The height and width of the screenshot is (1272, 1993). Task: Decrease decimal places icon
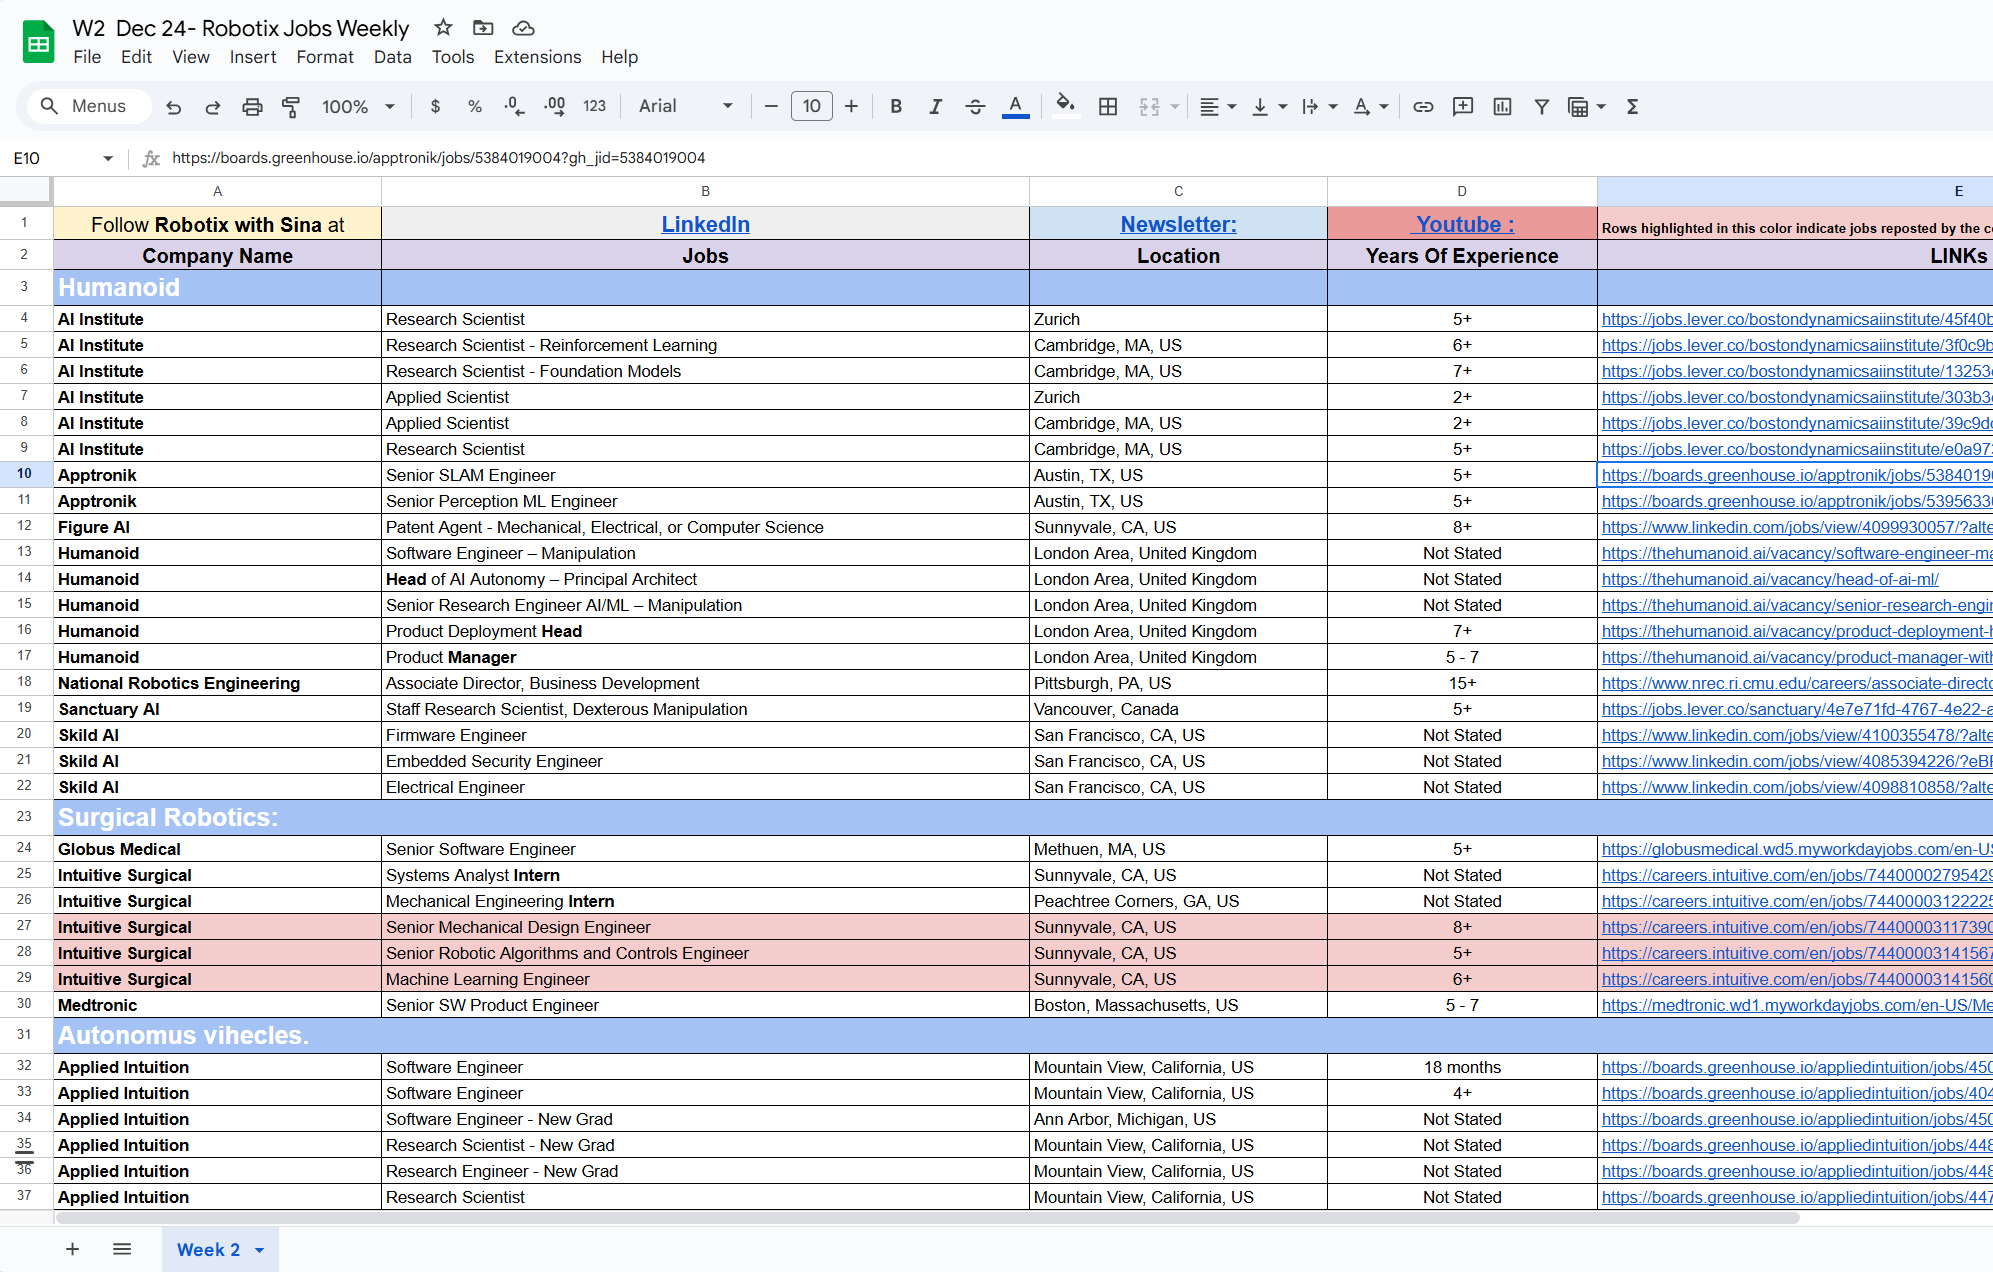pyautogui.click(x=514, y=107)
